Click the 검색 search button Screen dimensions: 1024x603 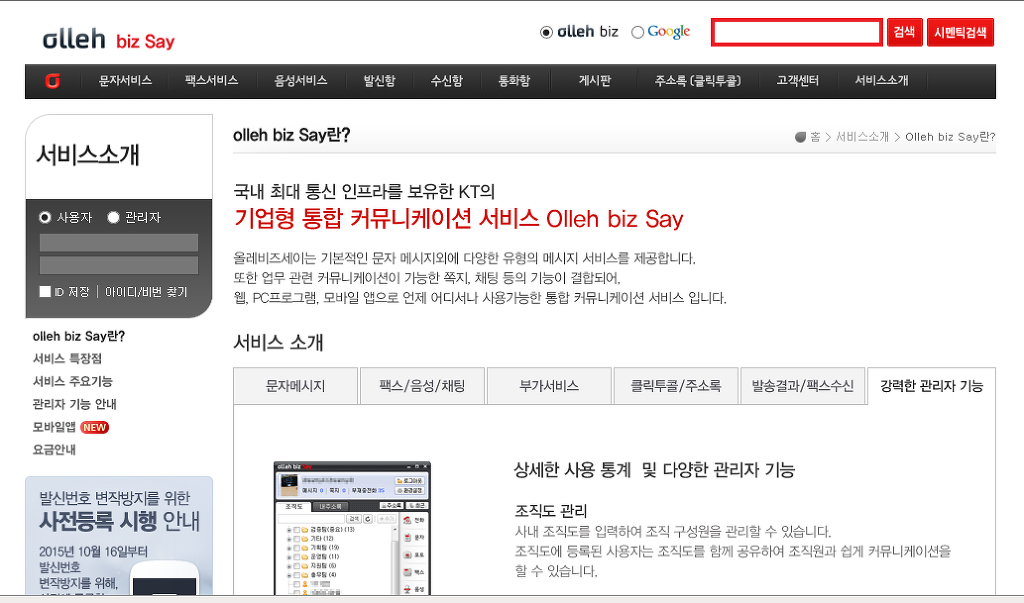click(904, 32)
